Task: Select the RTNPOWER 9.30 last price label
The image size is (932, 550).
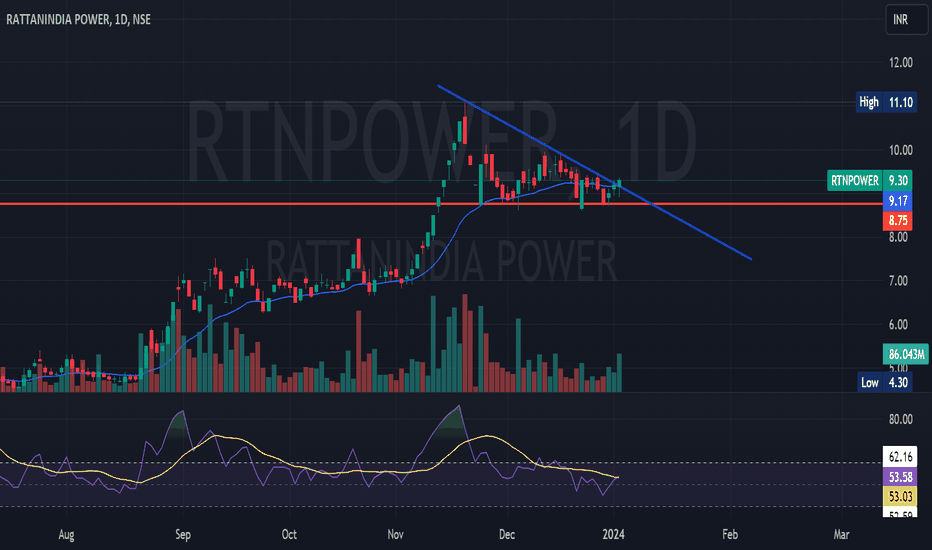Action: (868, 180)
